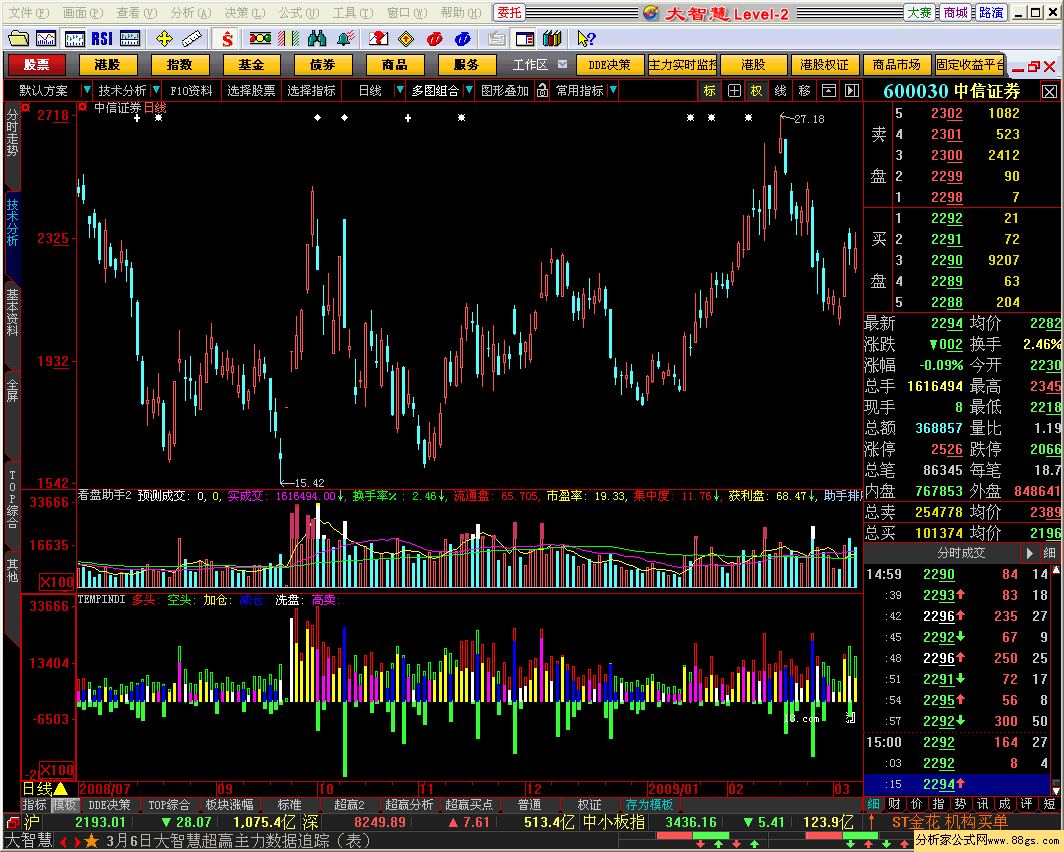The image size is (1064, 852).
Task: Click the play-to-end arrow icon in chart toolbar
Action: (852, 90)
